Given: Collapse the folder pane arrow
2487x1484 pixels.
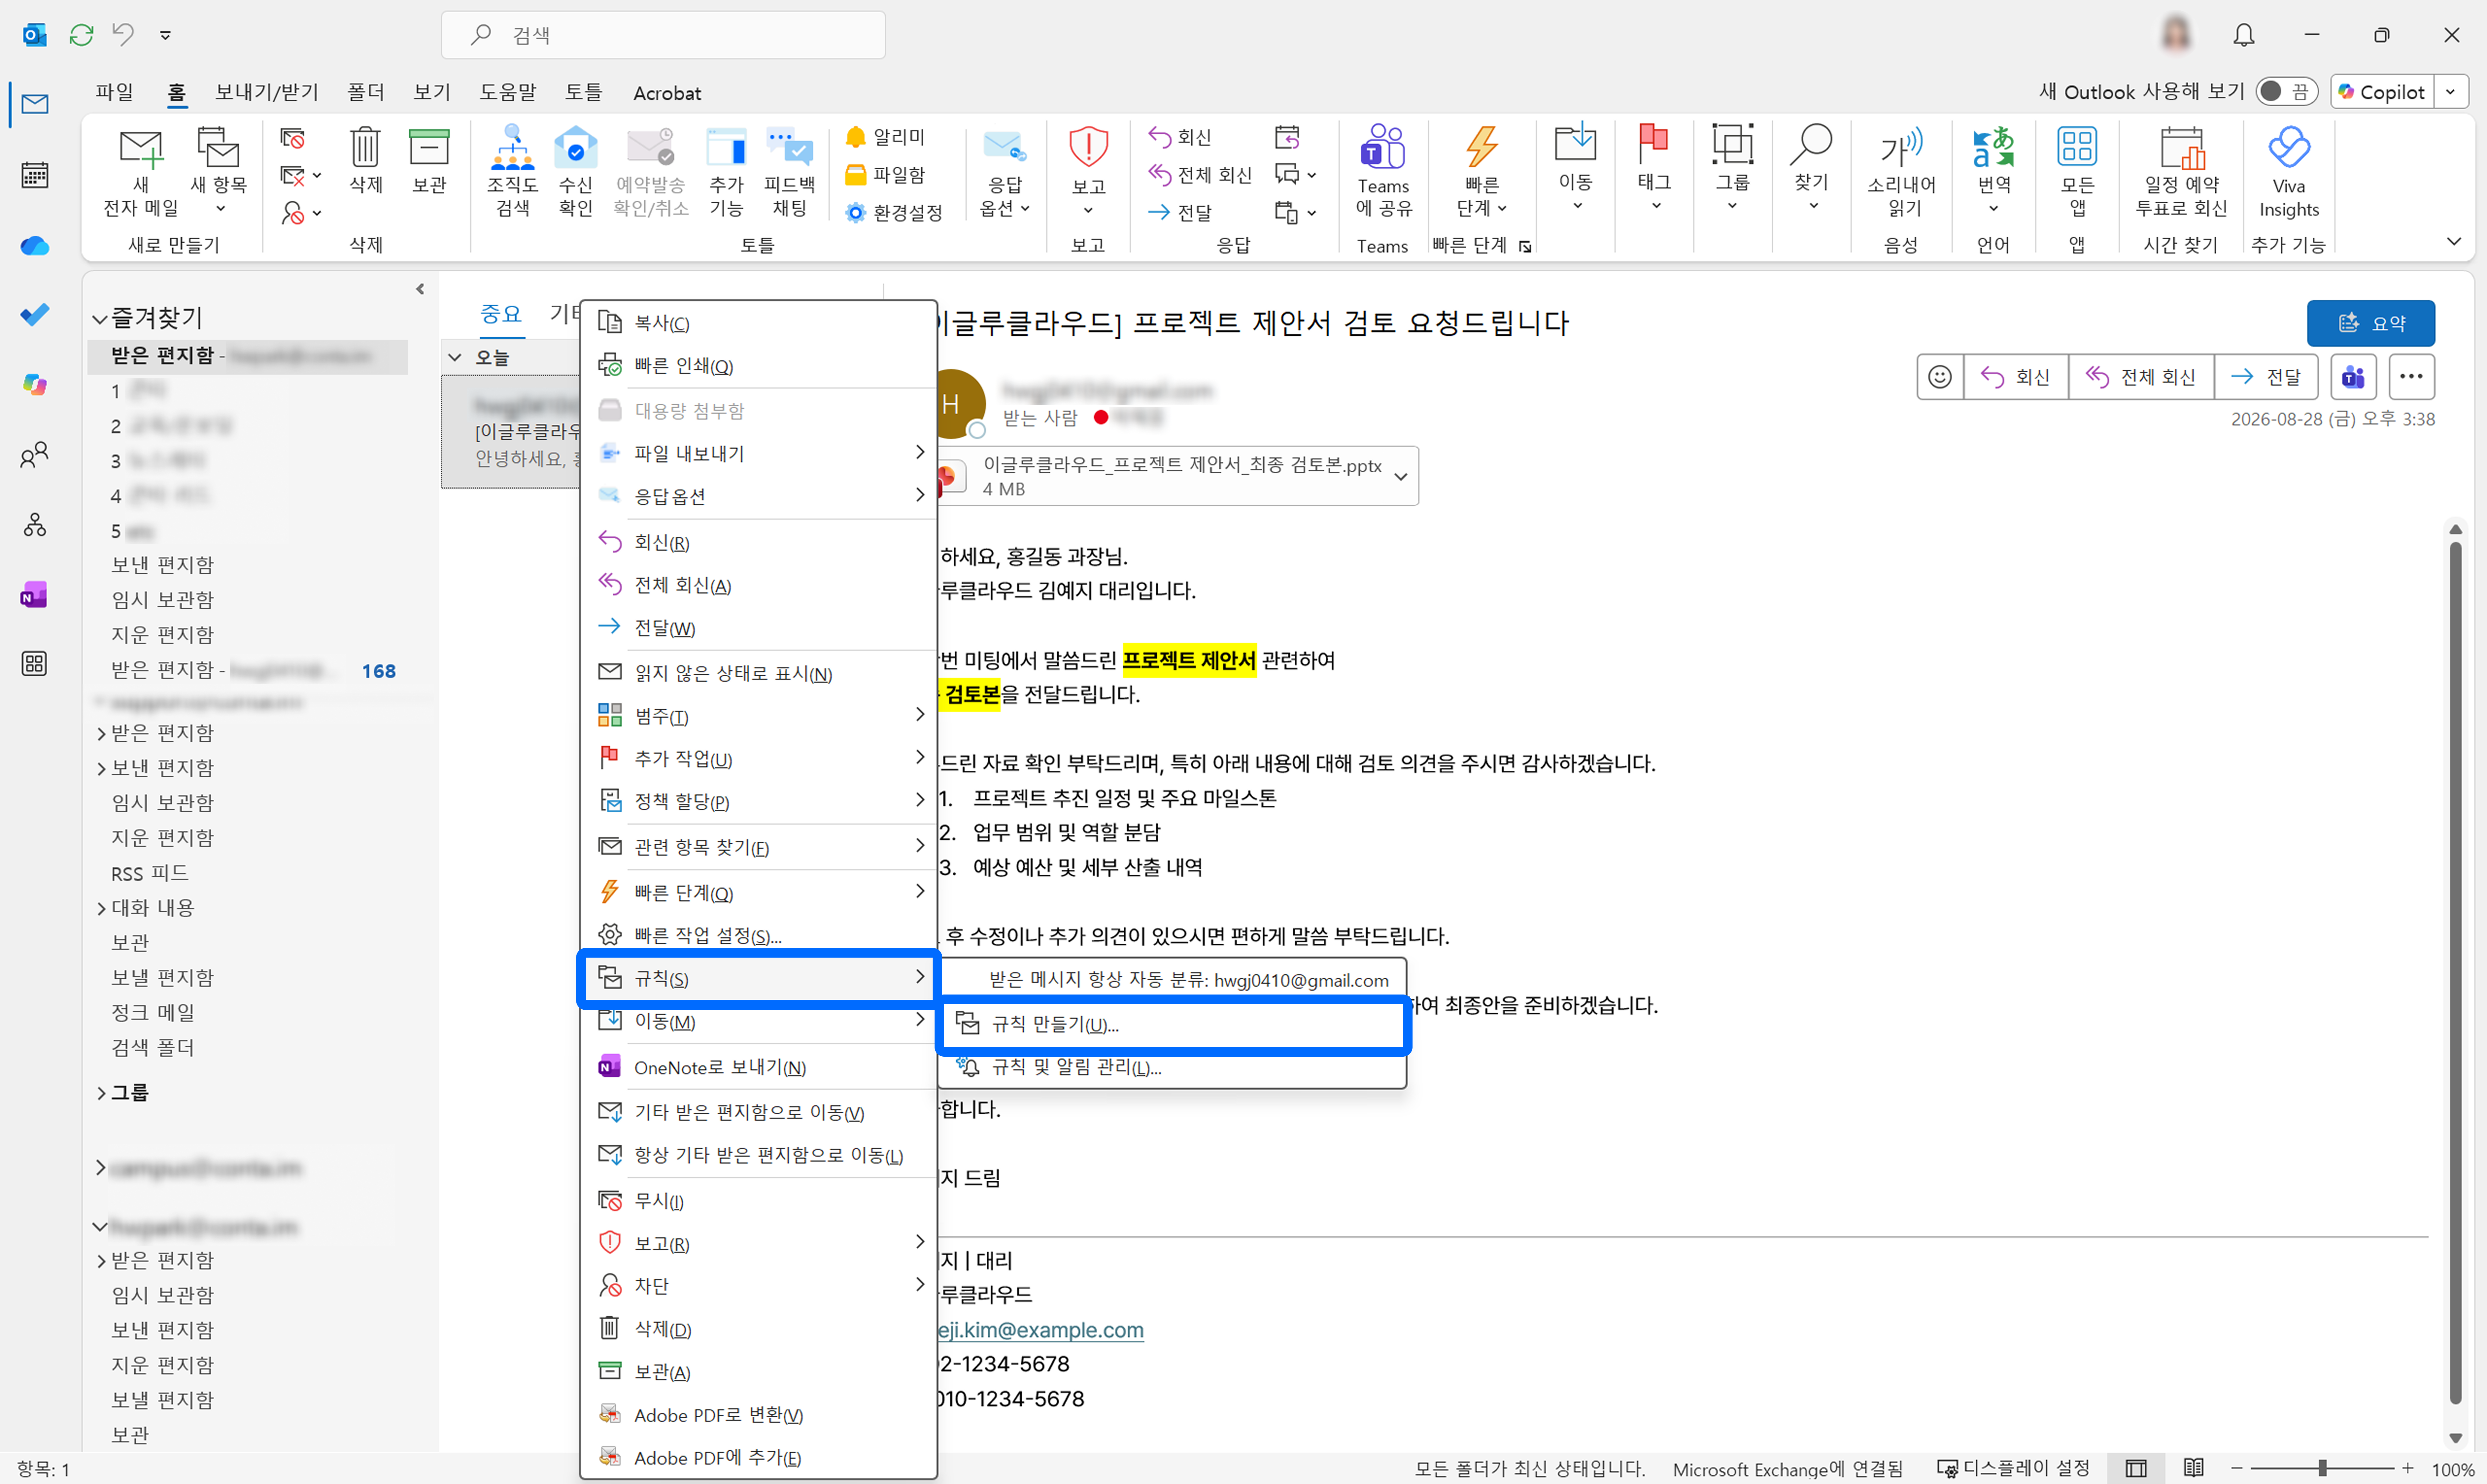Looking at the screenshot, I should pos(420,289).
